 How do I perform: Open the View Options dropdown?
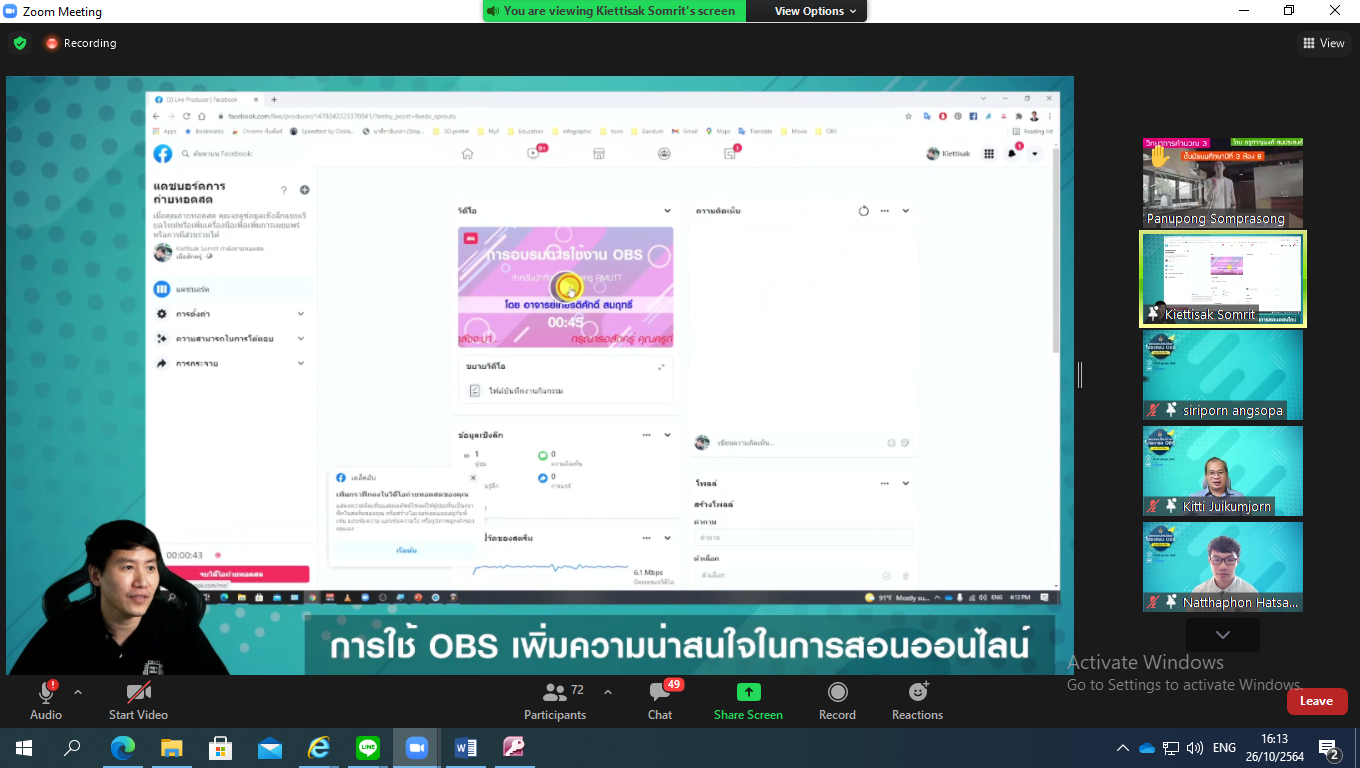816,11
